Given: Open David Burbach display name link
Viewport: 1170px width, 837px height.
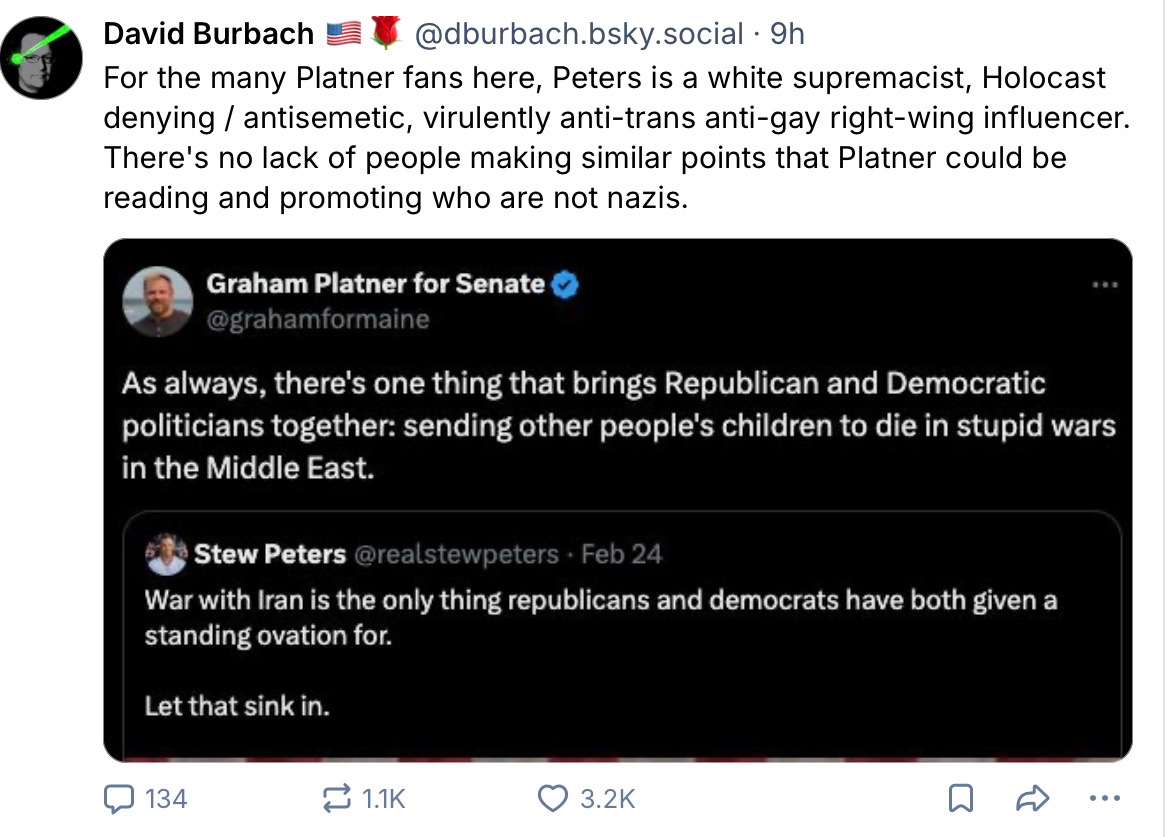Looking at the screenshot, I should [x=208, y=34].
